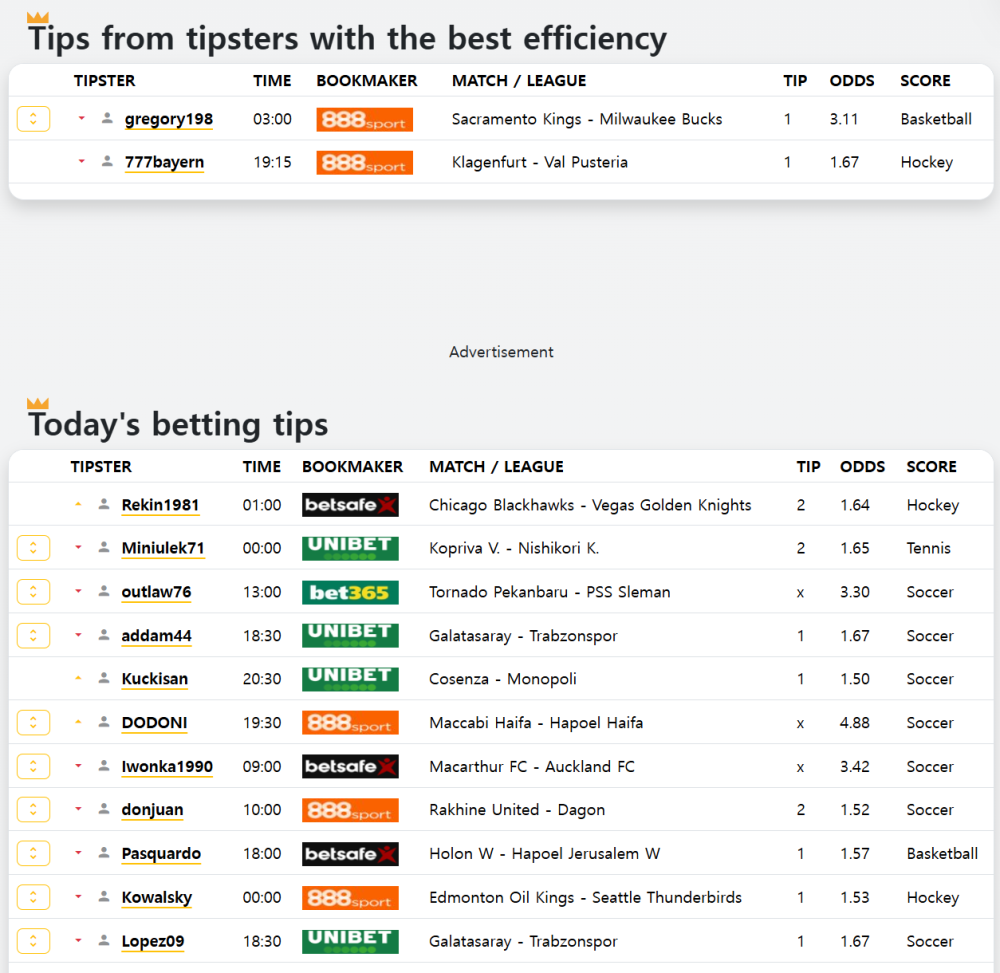This screenshot has width=1000, height=973.
Task: Select Edmonton Oil Kings - Seattle Thunderbirds match
Action: (x=585, y=898)
